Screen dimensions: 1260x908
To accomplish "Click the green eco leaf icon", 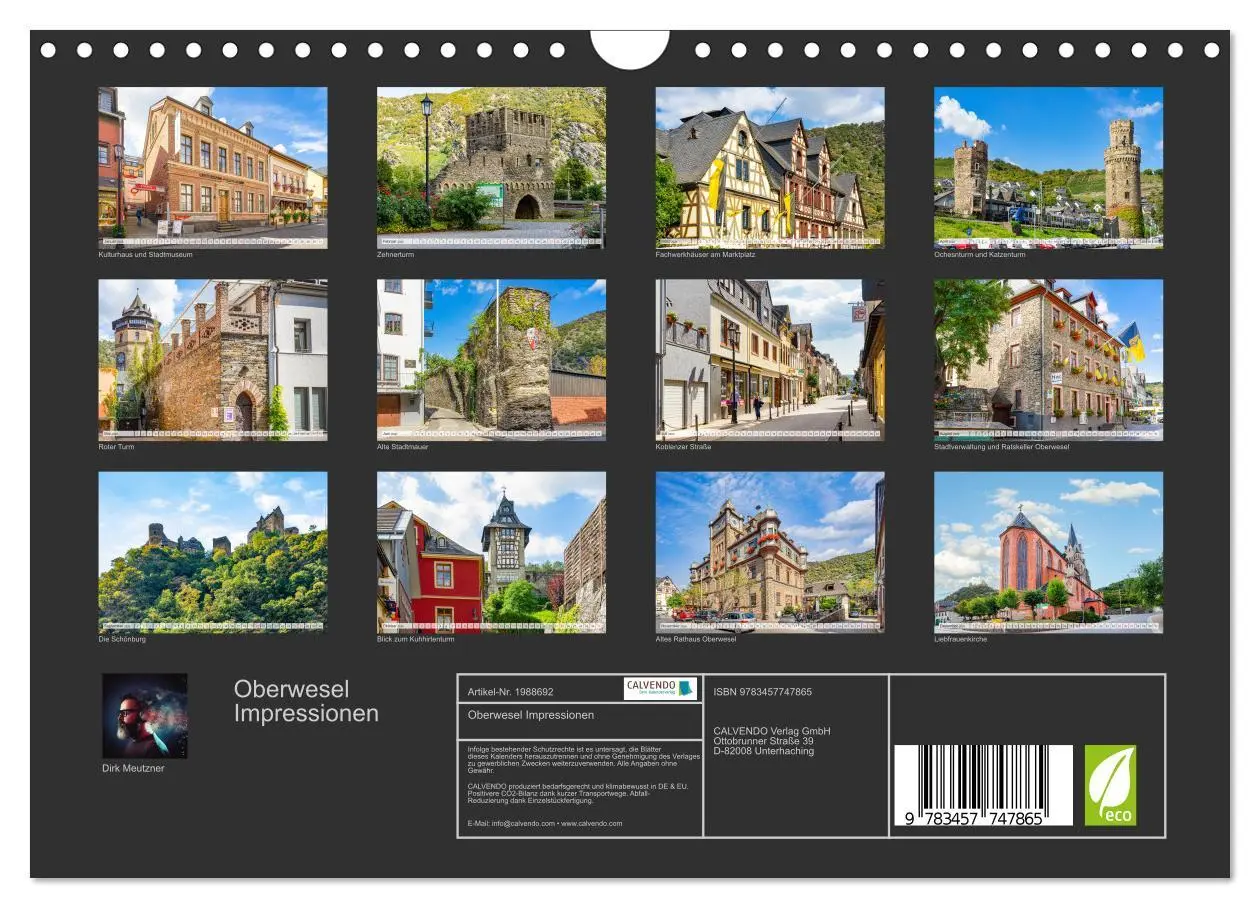I will coord(1111,785).
